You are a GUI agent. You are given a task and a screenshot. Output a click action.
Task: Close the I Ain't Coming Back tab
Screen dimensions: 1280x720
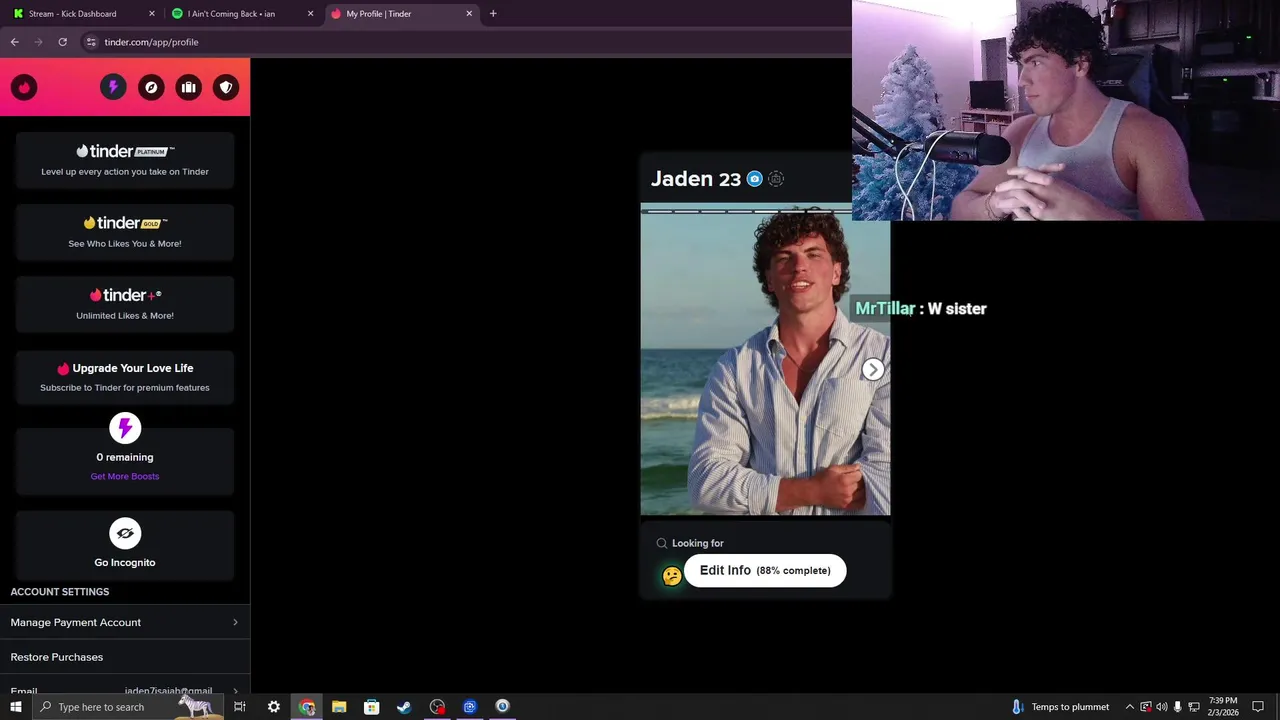pos(310,14)
